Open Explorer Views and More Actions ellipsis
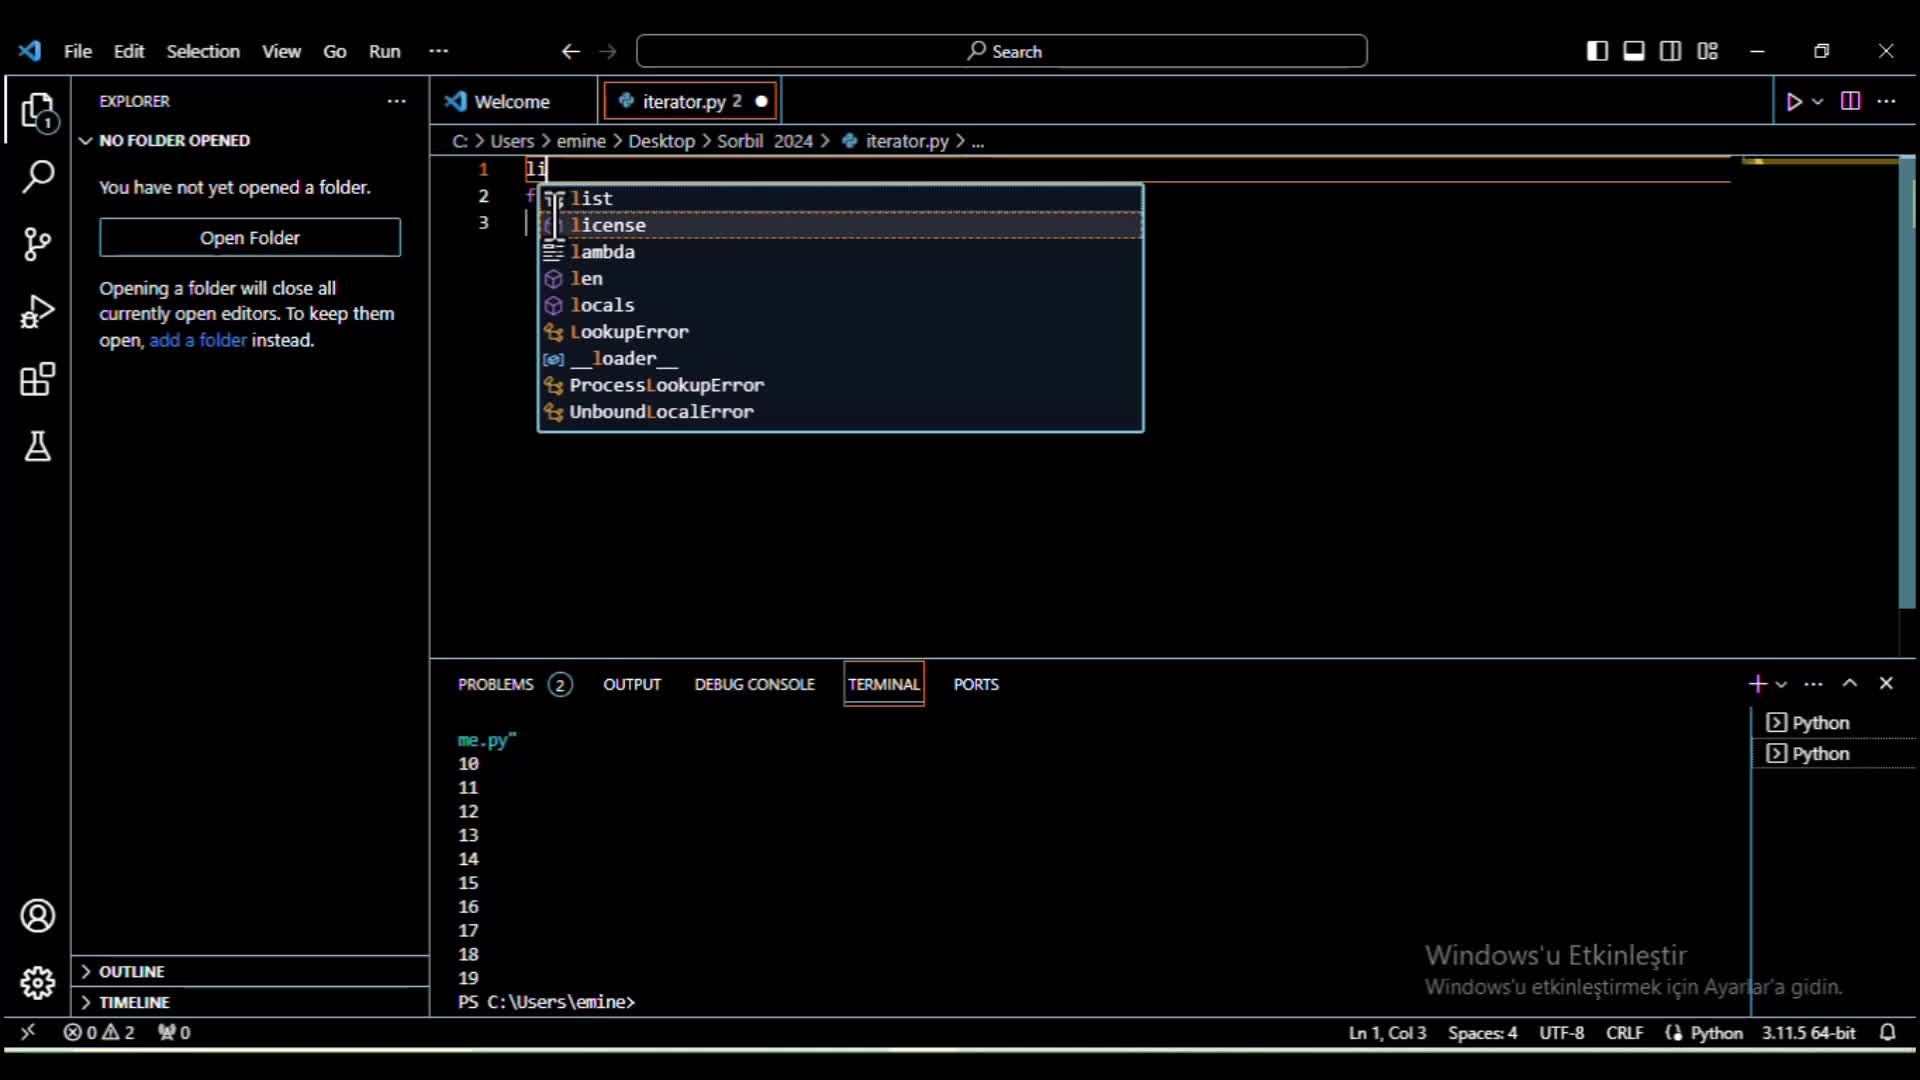The width and height of the screenshot is (1920, 1080). coord(397,101)
